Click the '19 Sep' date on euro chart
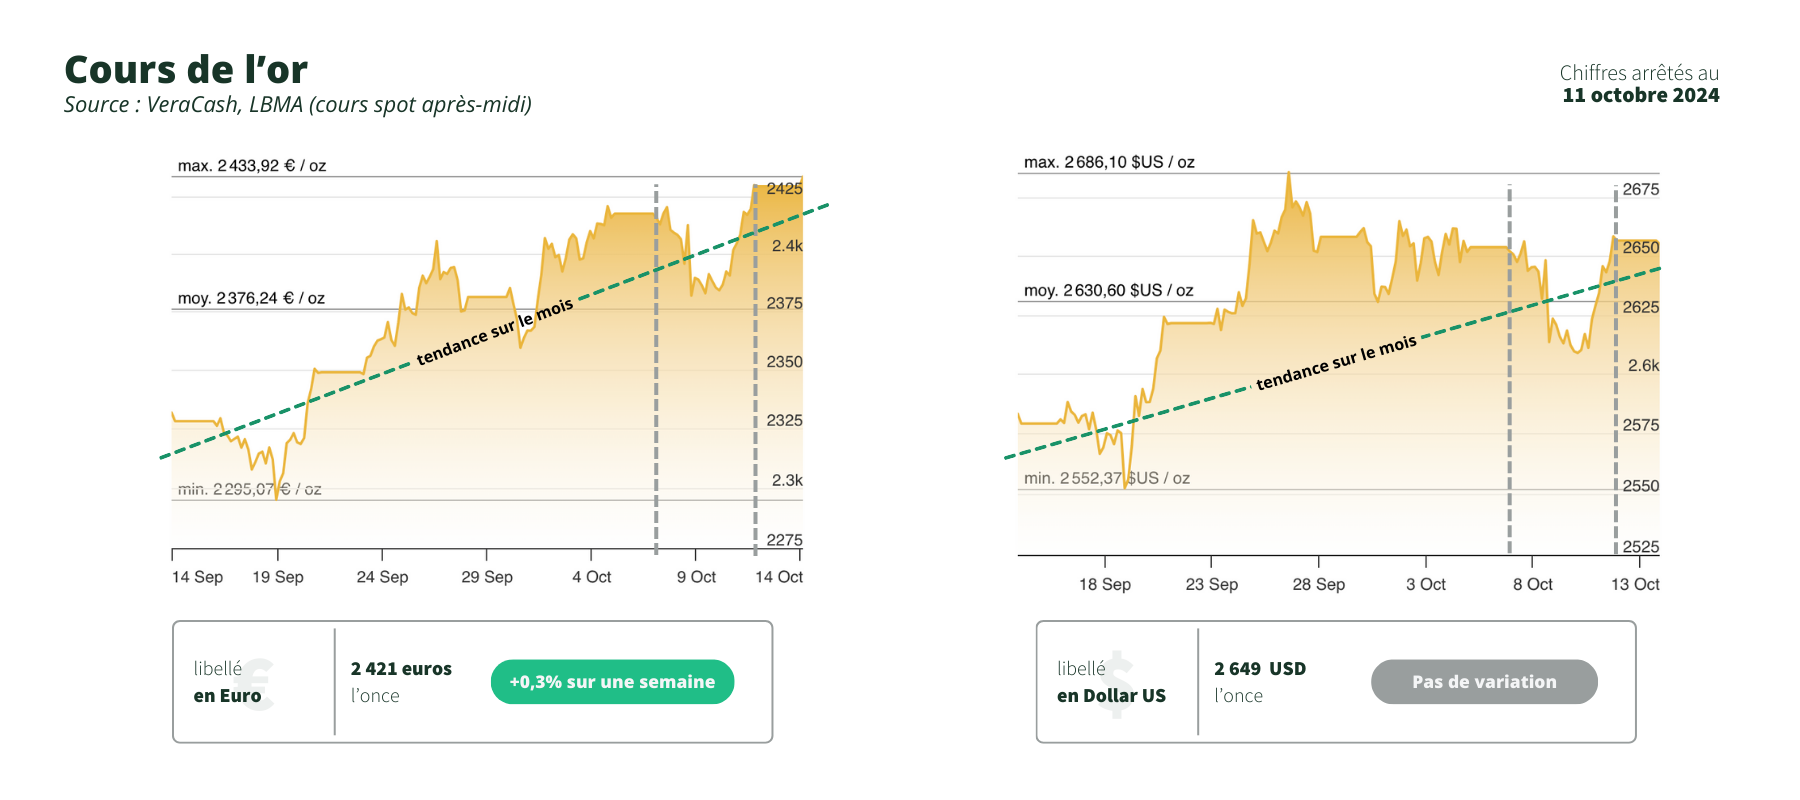The width and height of the screenshot is (1800, 800). pos(278,577)
